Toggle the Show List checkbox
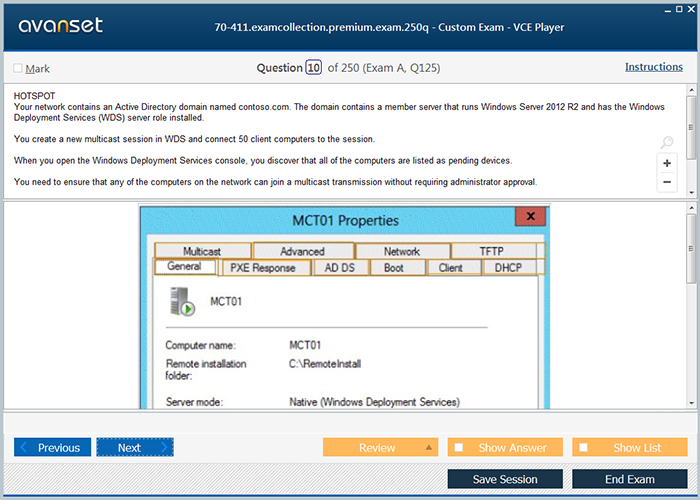Screen dimensions: 700x500 (x=583, y=447)
